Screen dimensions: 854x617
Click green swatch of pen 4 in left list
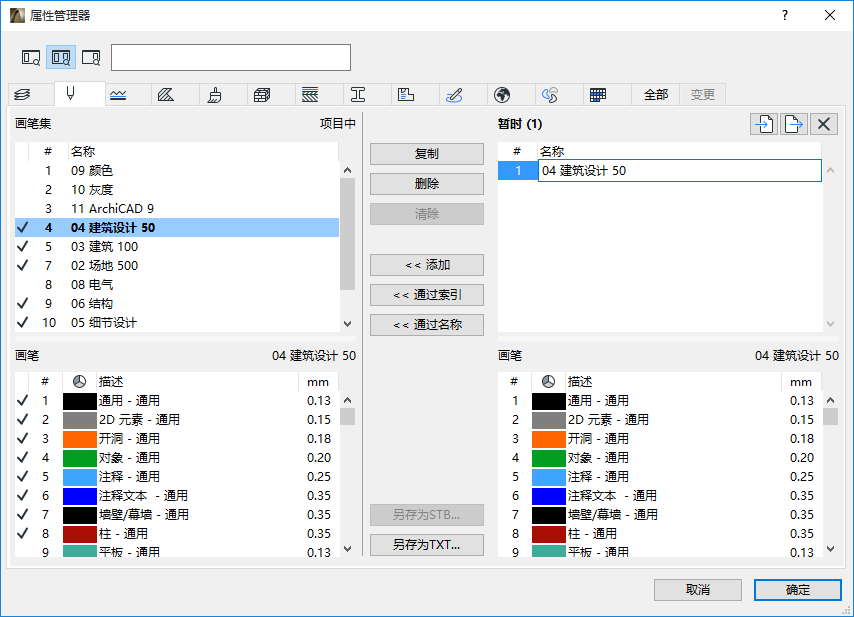coord(80,458)
